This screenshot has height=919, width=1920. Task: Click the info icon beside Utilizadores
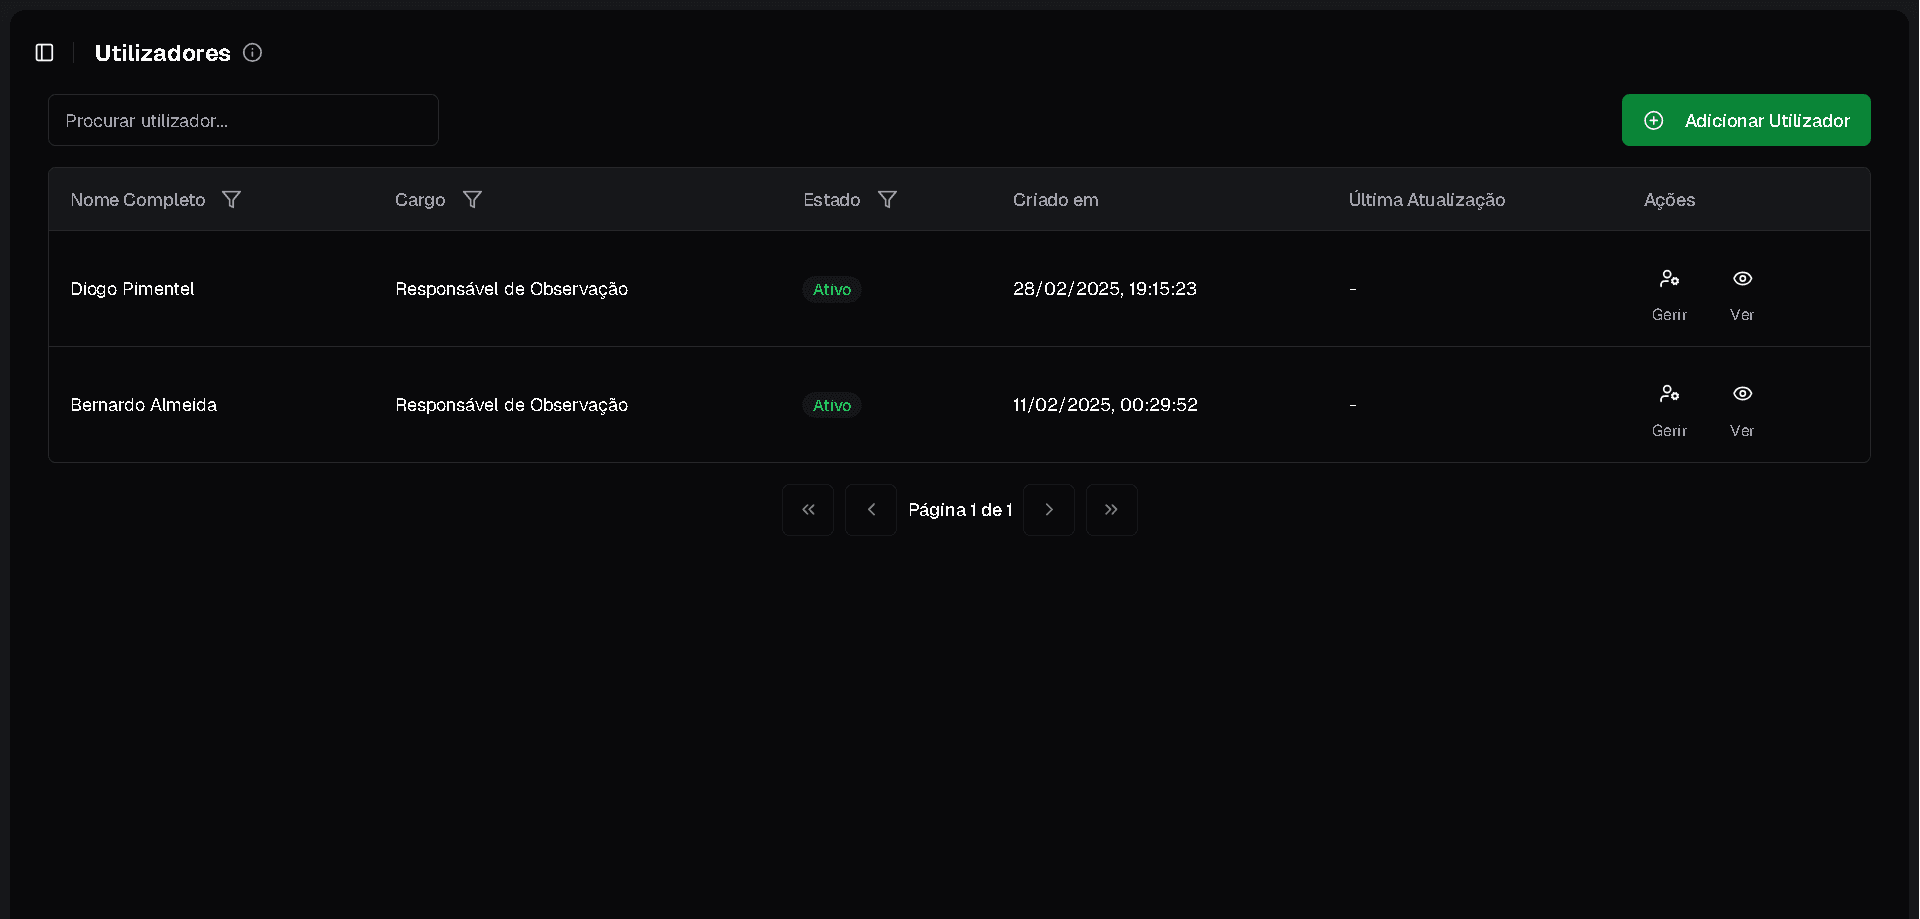(252, 53)
